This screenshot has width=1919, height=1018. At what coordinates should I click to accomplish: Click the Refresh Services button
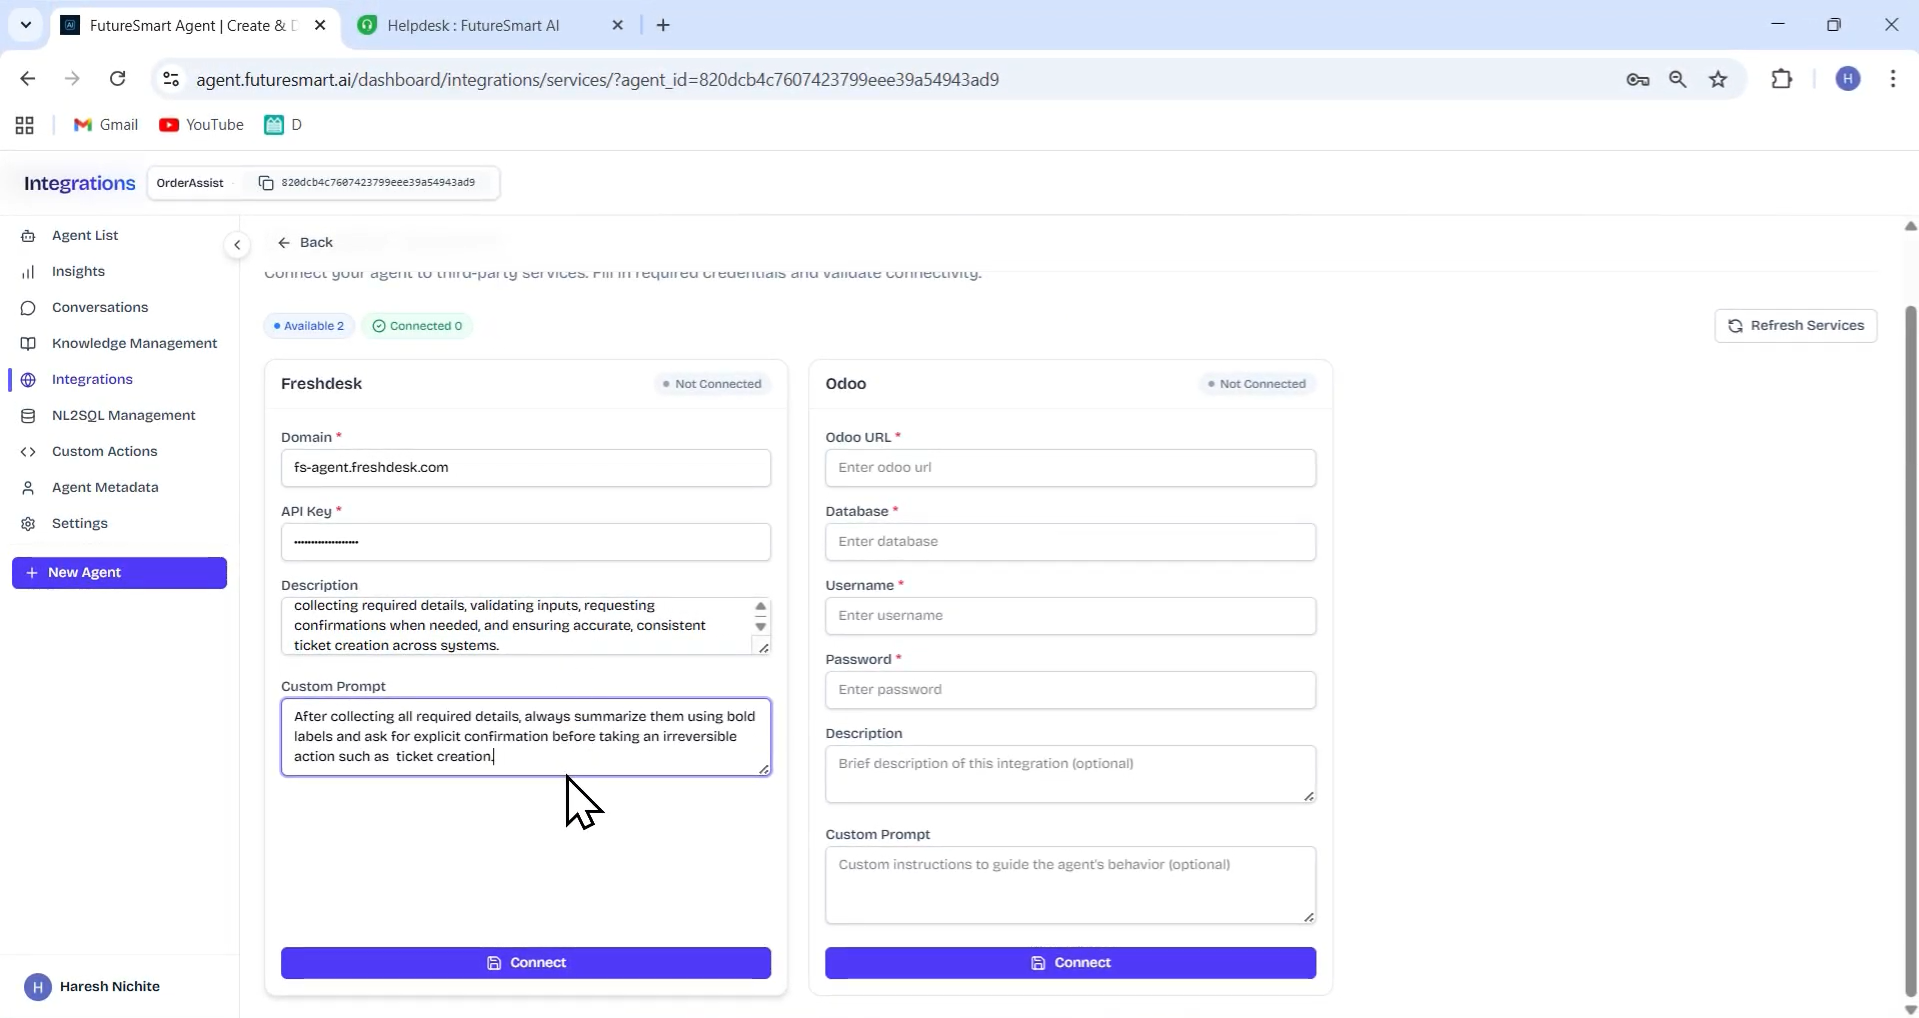1795,325
